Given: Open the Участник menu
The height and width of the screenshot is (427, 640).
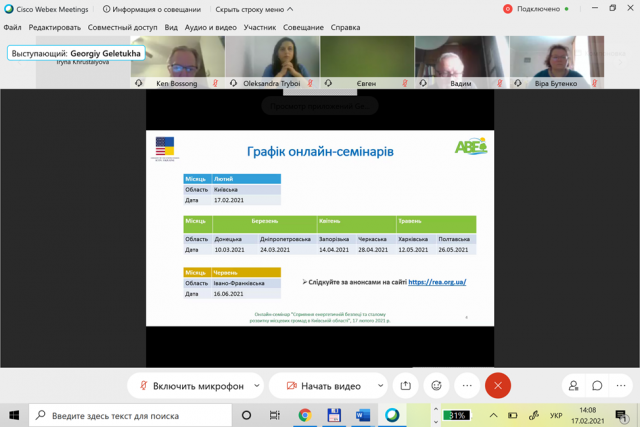Looking at the screenshot, I should 260,27.
